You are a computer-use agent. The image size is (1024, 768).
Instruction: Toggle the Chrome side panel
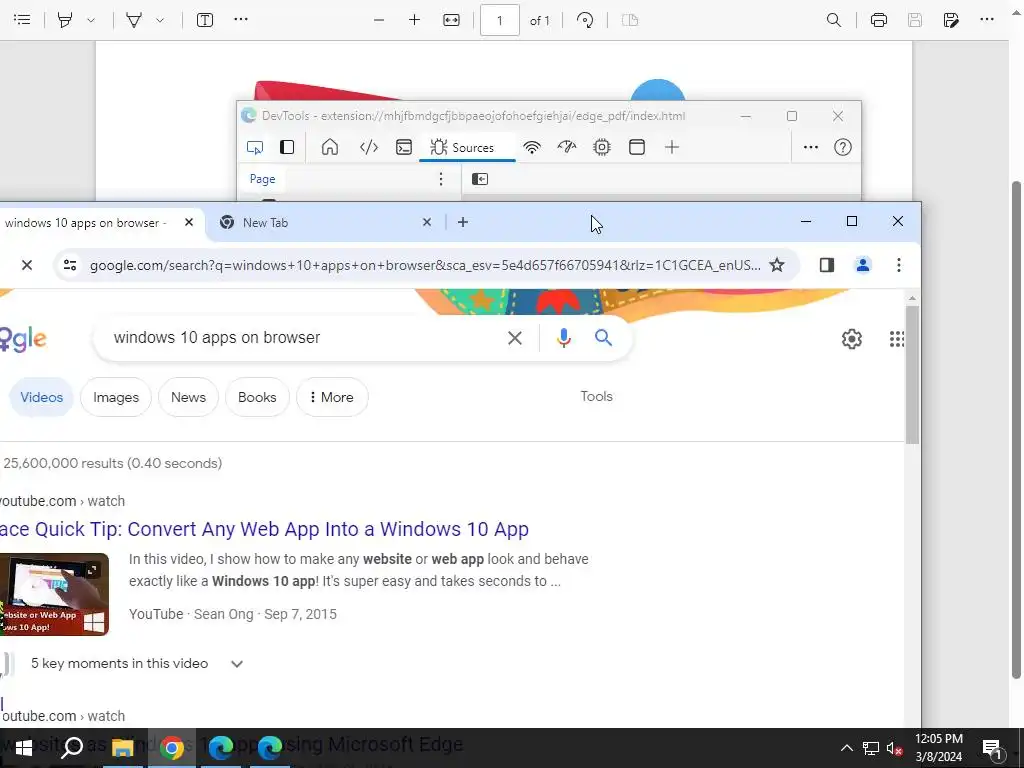pyautogui.click(x=827, y=265)
